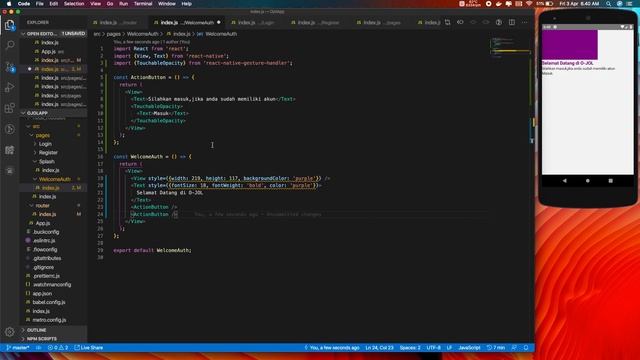The image size is (640, 360).
Task: Click the Split Editor Right icon
Action: 511,22
